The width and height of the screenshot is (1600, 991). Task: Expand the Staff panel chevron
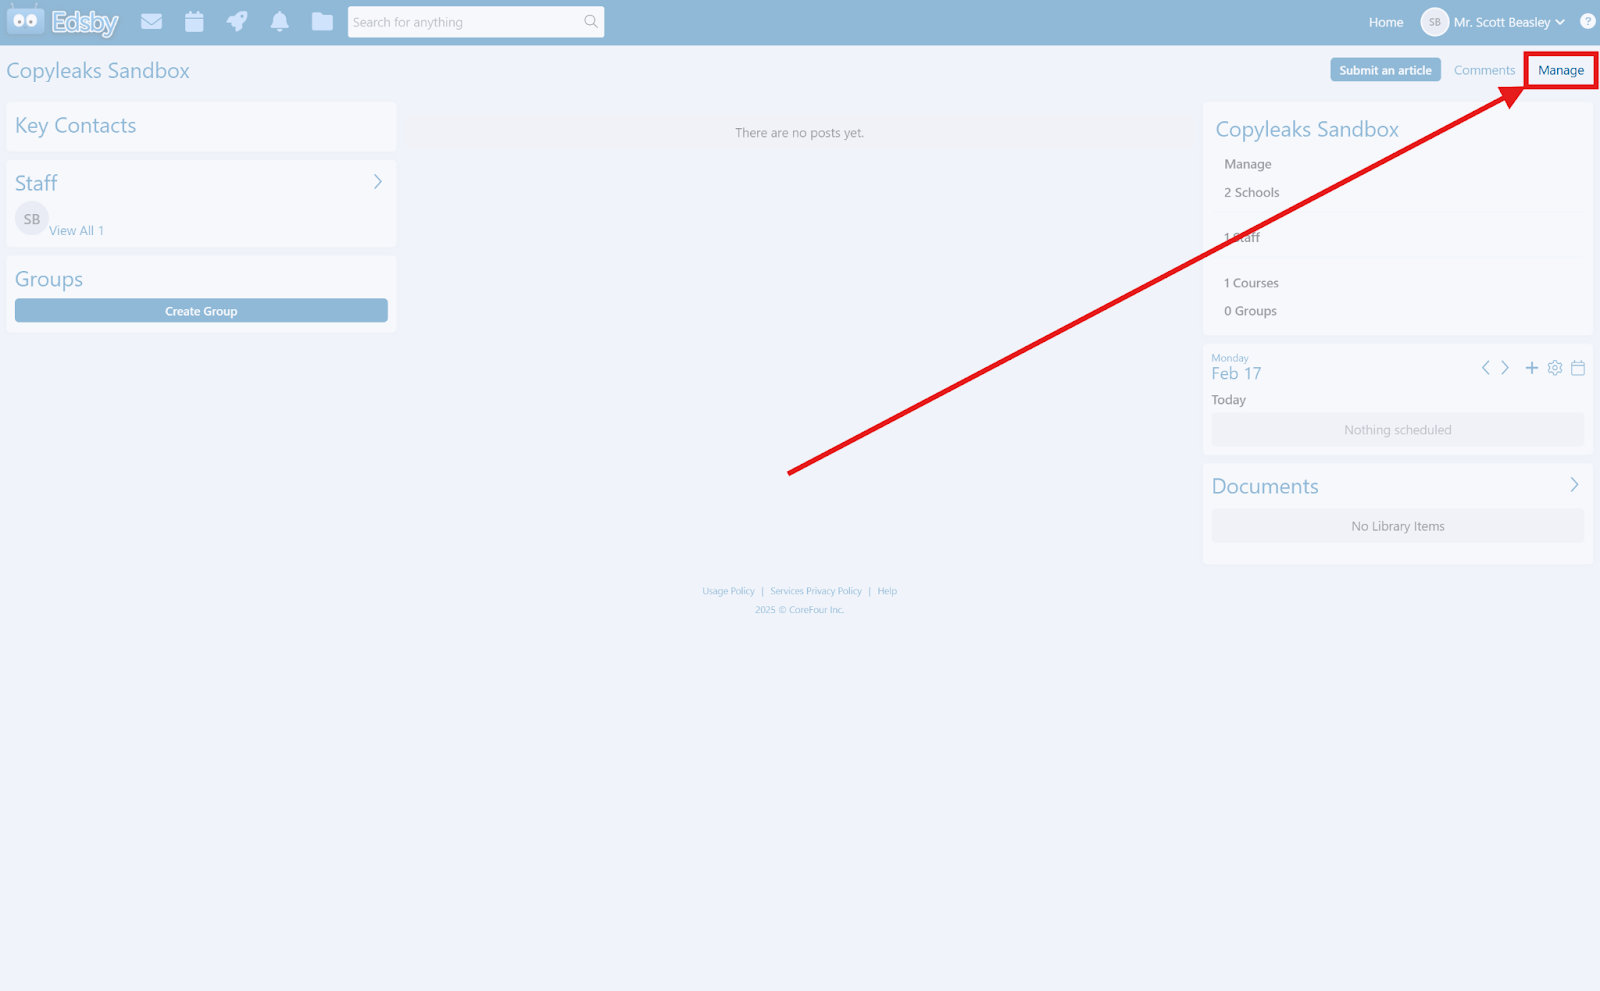point(378,182)
